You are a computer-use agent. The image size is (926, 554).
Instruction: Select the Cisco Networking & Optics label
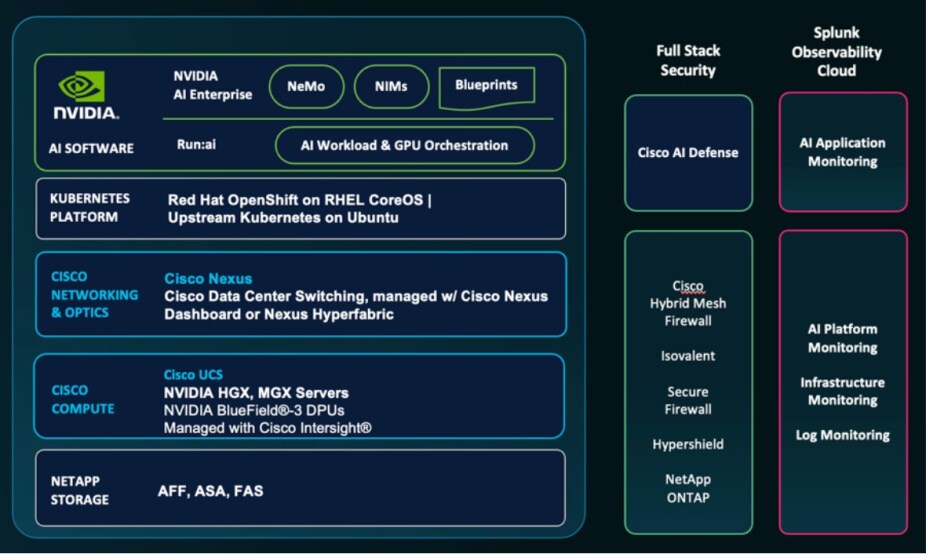(x=94, y=295)
